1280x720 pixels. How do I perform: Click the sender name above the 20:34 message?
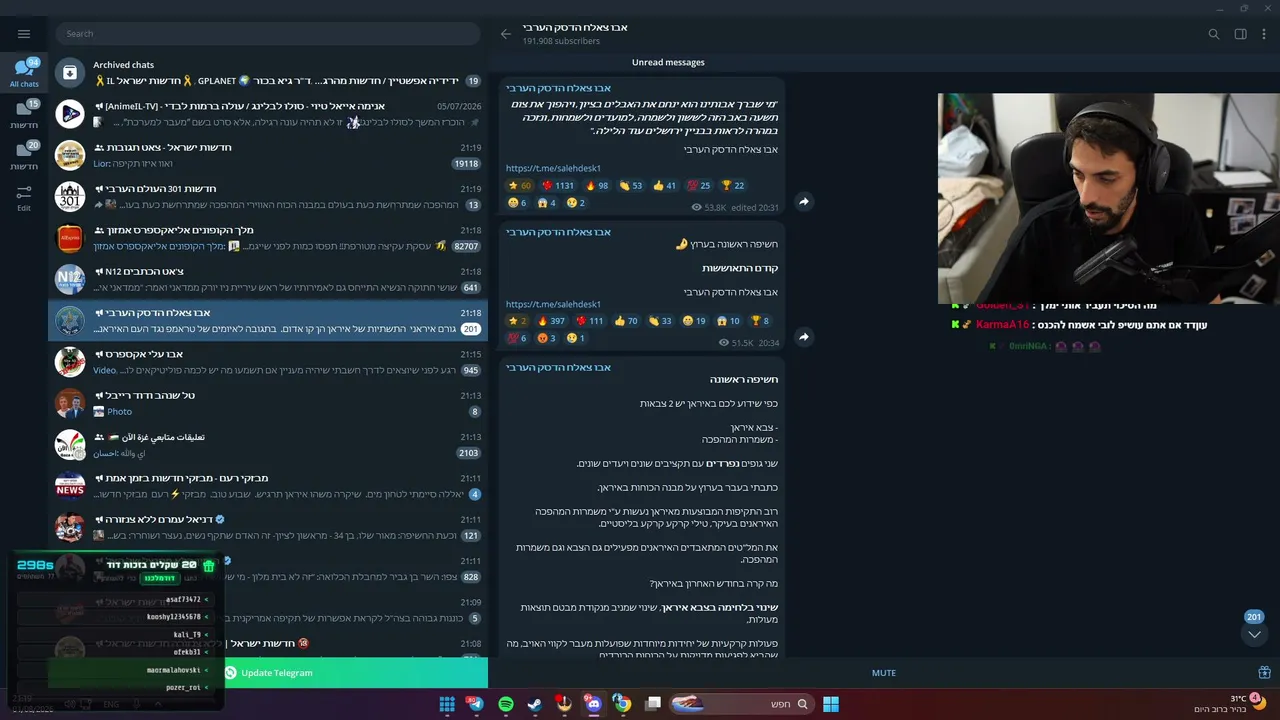click(x=558, y=232)
